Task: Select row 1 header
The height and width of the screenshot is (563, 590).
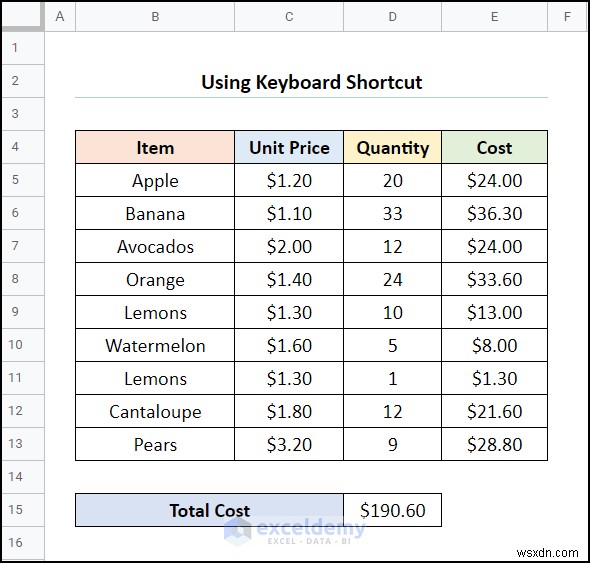Action: click(x=23, y=48)
